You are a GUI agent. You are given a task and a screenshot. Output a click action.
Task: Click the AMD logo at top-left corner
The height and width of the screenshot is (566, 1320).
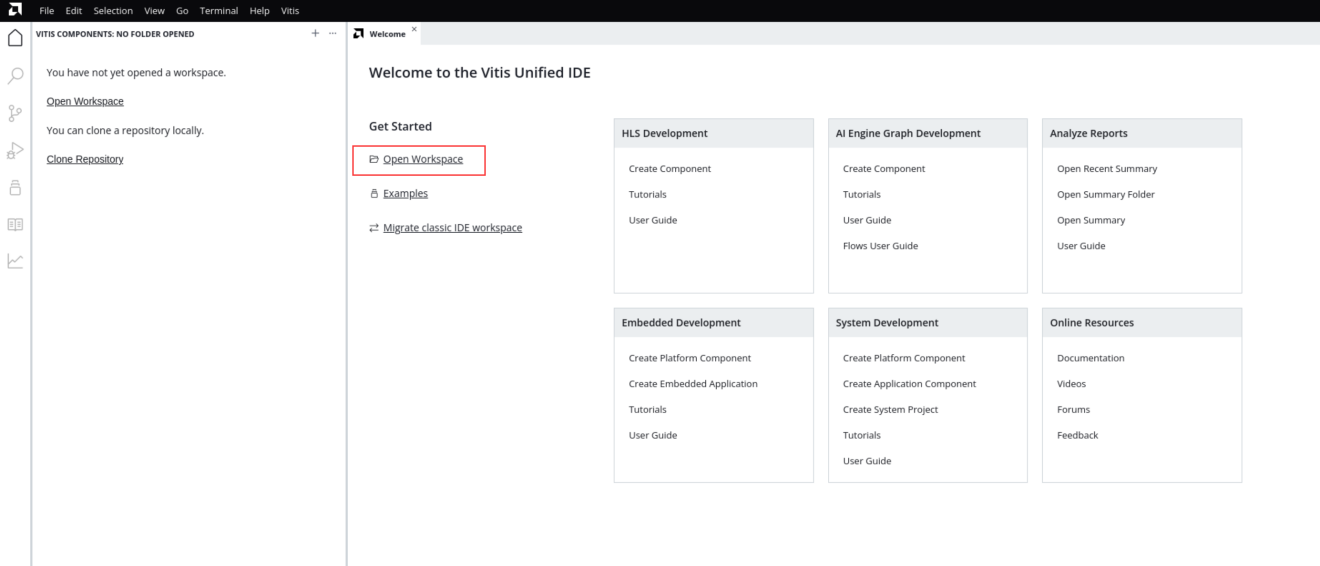(x=15, y=10)
